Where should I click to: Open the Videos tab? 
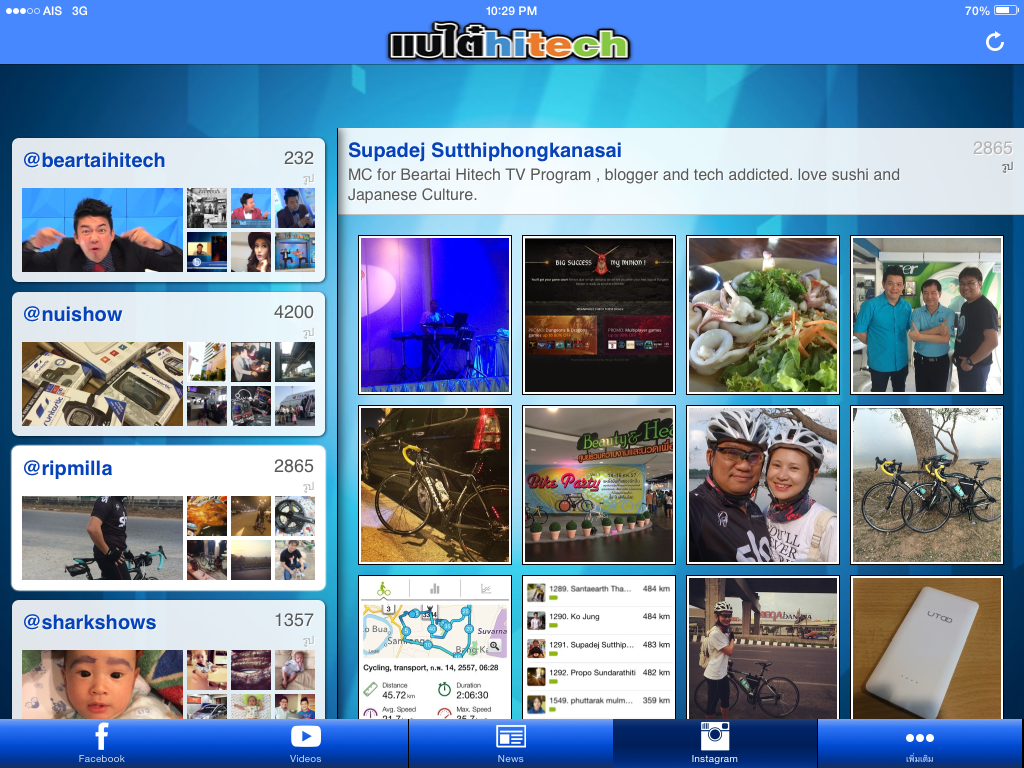coord(305,744)
